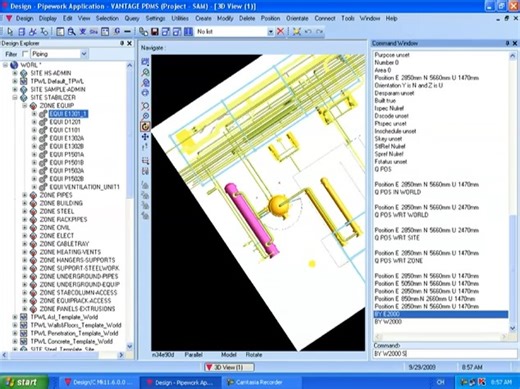
Task: Click the zone icon beside ZONE PIPES
Action: coord(33,195)
